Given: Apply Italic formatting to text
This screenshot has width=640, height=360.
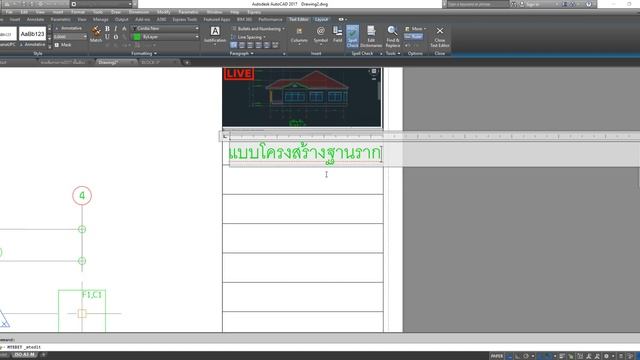Looking at the screenshot, I should tap(116, 29).
